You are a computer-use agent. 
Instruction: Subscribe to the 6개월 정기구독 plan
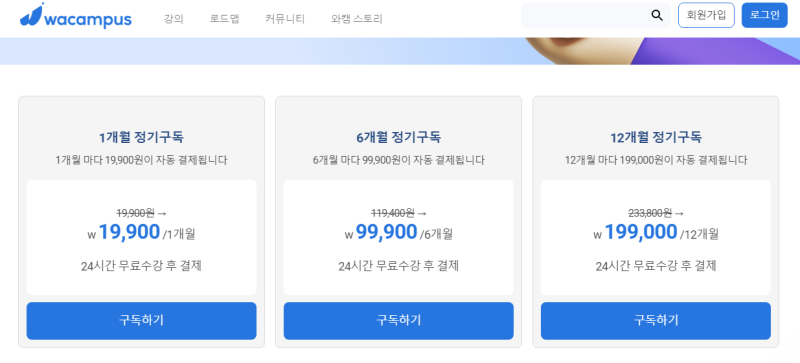[x=398, y=321]
